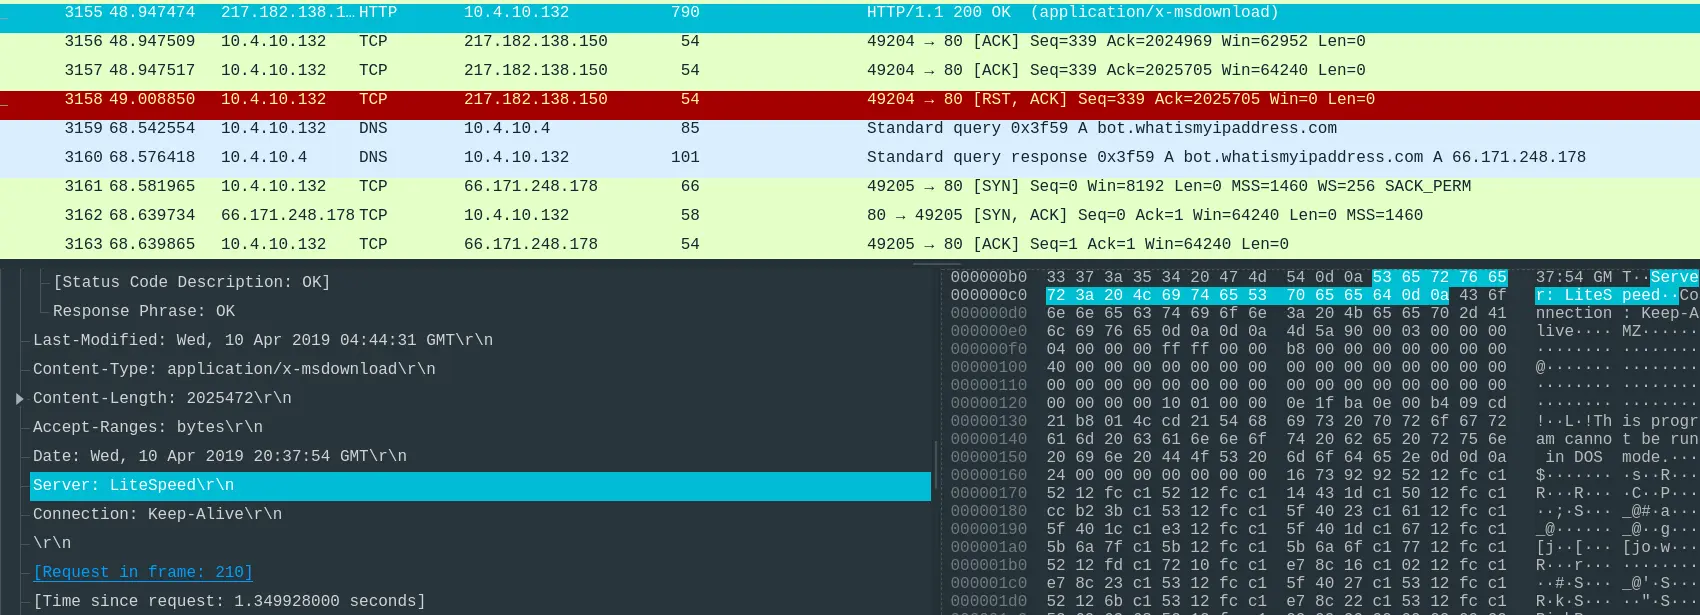Screen dimensions: 1700x615
Task: Select the Last-Modified header line
Action: click(x=262, y=341)
